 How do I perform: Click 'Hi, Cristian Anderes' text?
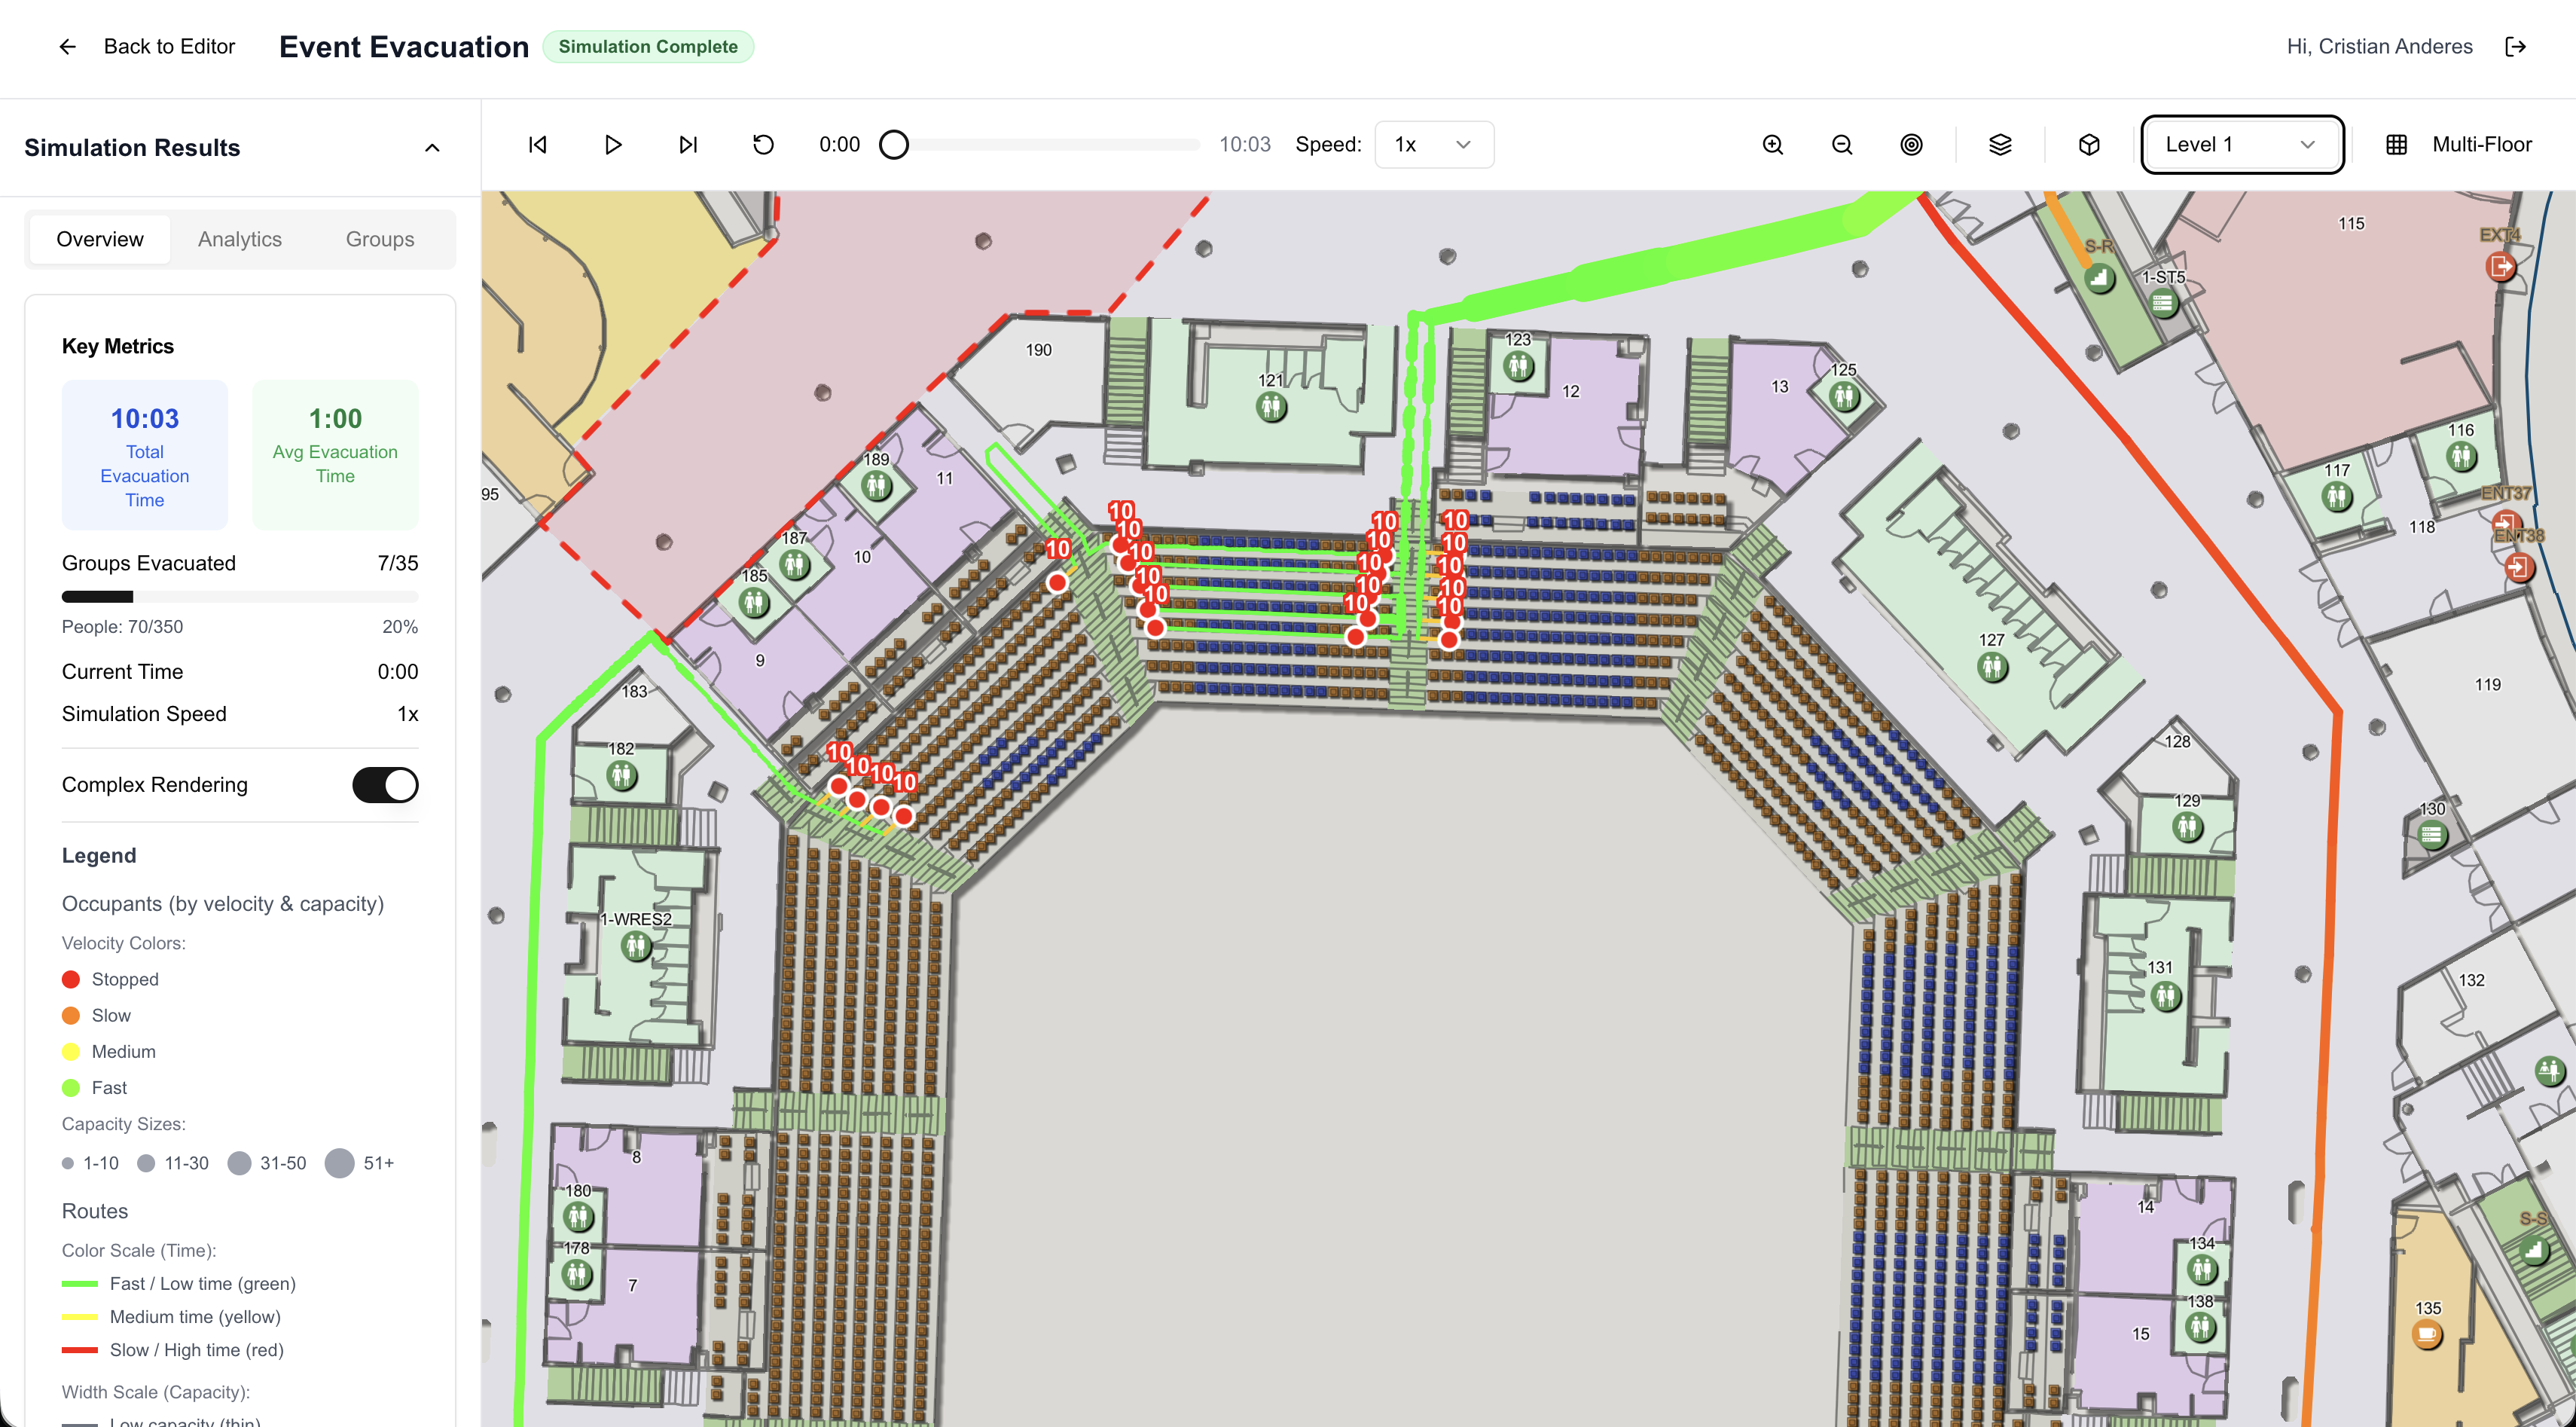tap(2379, 46)
